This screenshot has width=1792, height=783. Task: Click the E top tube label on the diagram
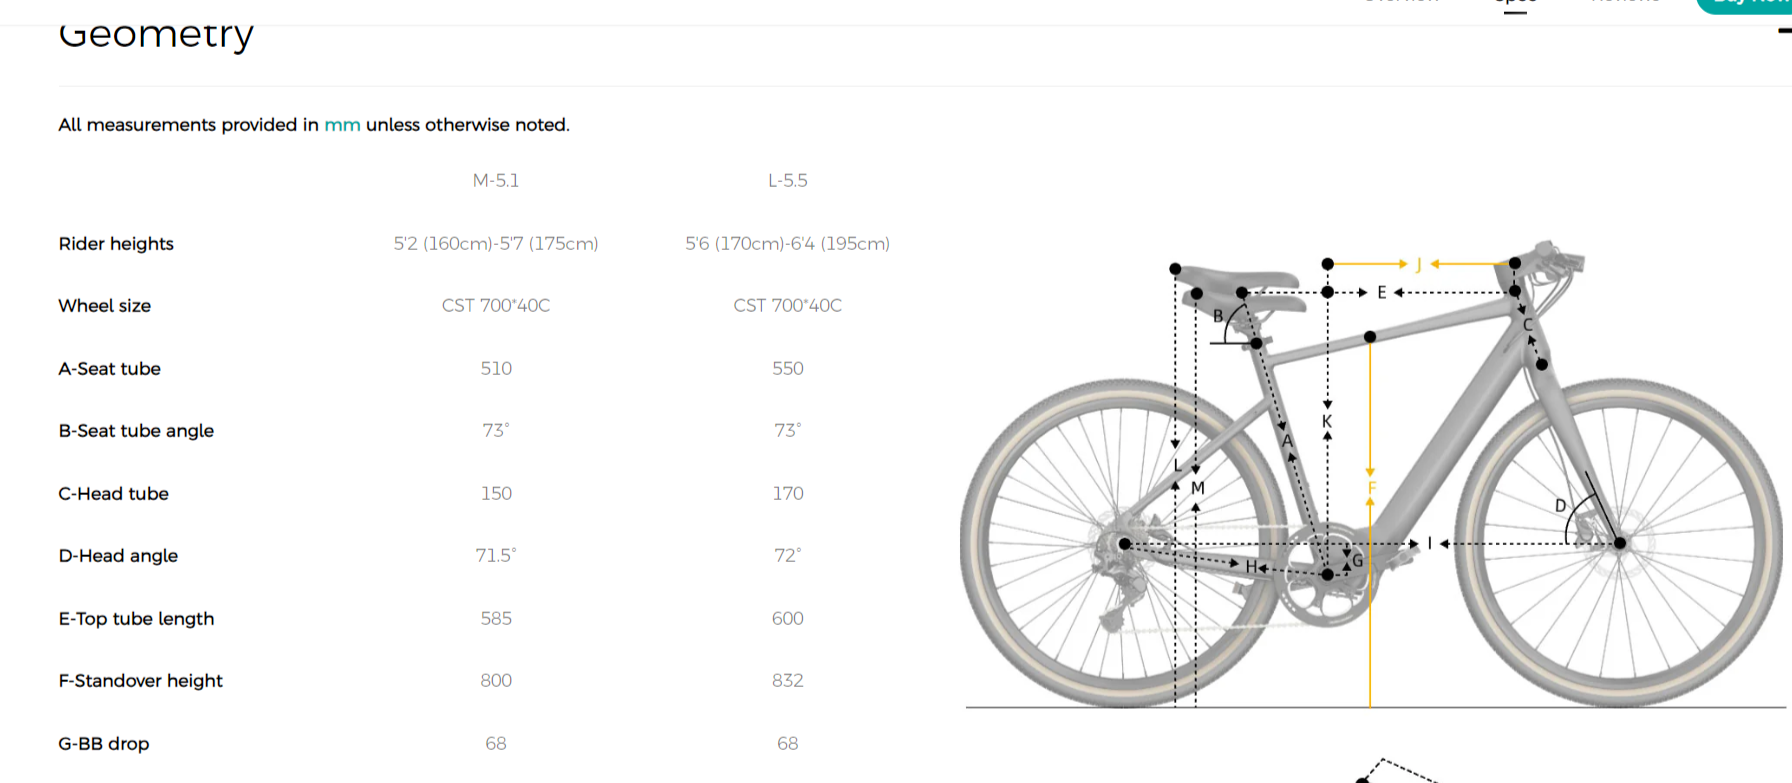tap(1382, 293)
